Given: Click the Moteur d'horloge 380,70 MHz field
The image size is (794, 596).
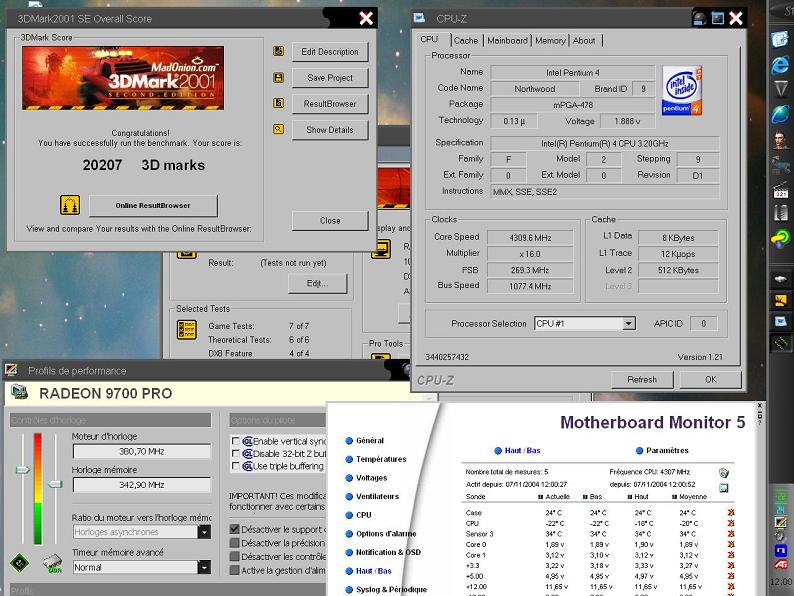Looking at the screenshot, I should (142, 451).
